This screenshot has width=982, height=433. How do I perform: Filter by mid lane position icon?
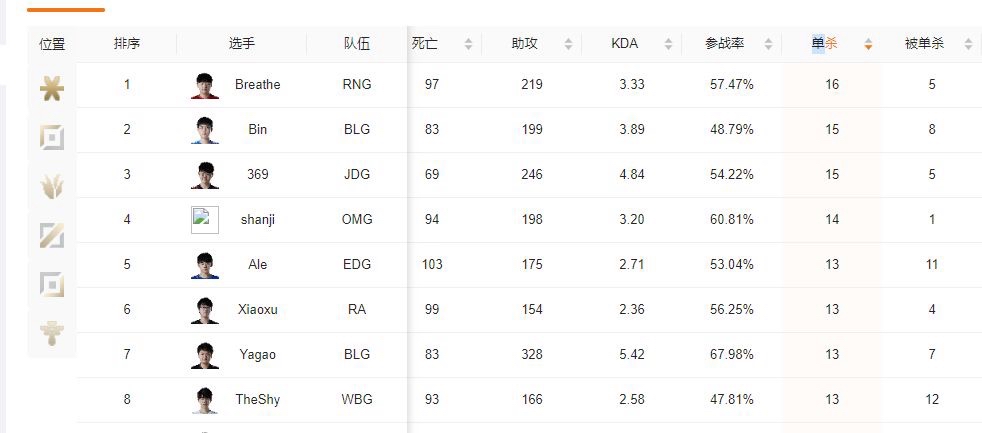pos(52,235)
